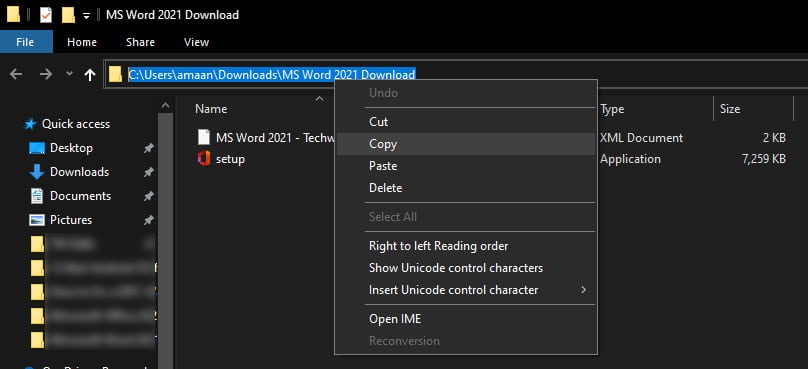Click the Documents icon in the sidebar

pos(37,196)
